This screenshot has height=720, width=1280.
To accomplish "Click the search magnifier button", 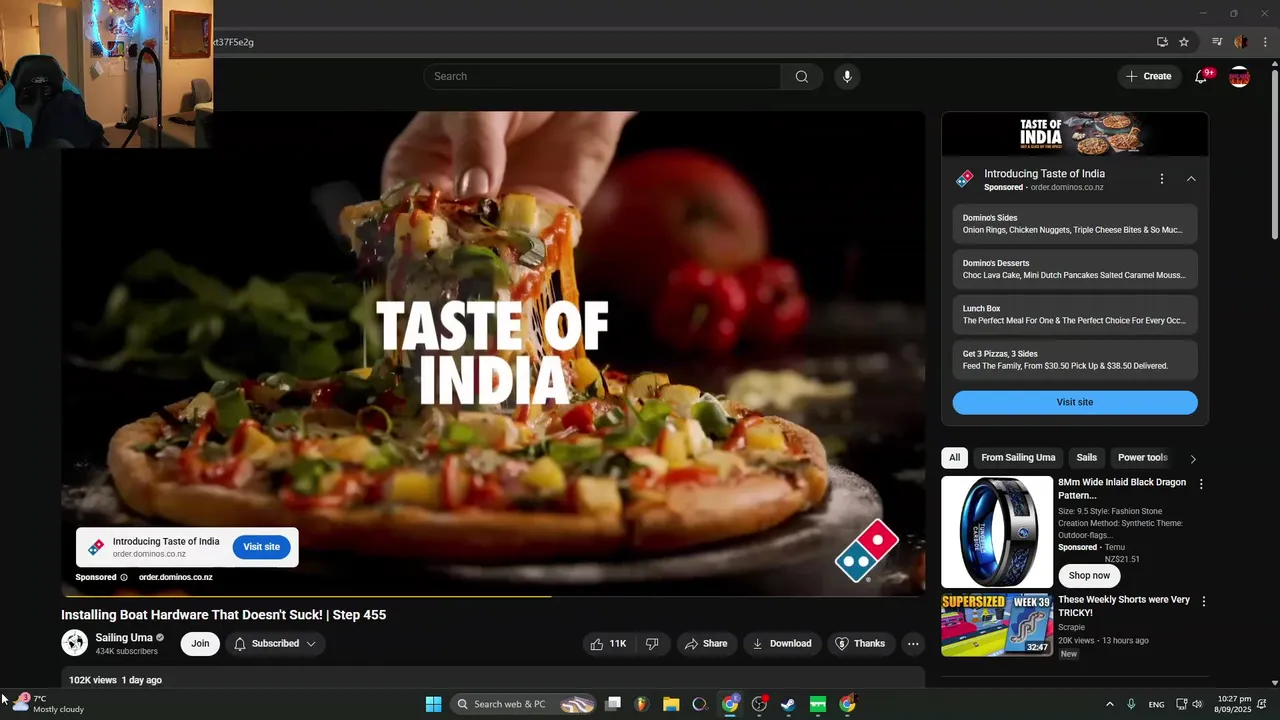I will point(801,77).
